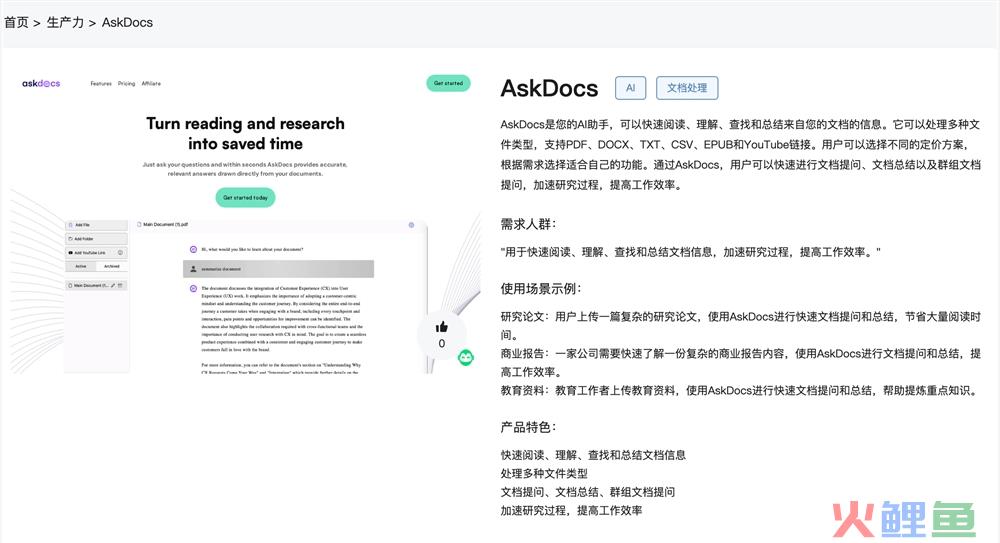Switch to Archived tab in preview
The width and height of the screenshot is (1000, 543).
pos(112,266)
